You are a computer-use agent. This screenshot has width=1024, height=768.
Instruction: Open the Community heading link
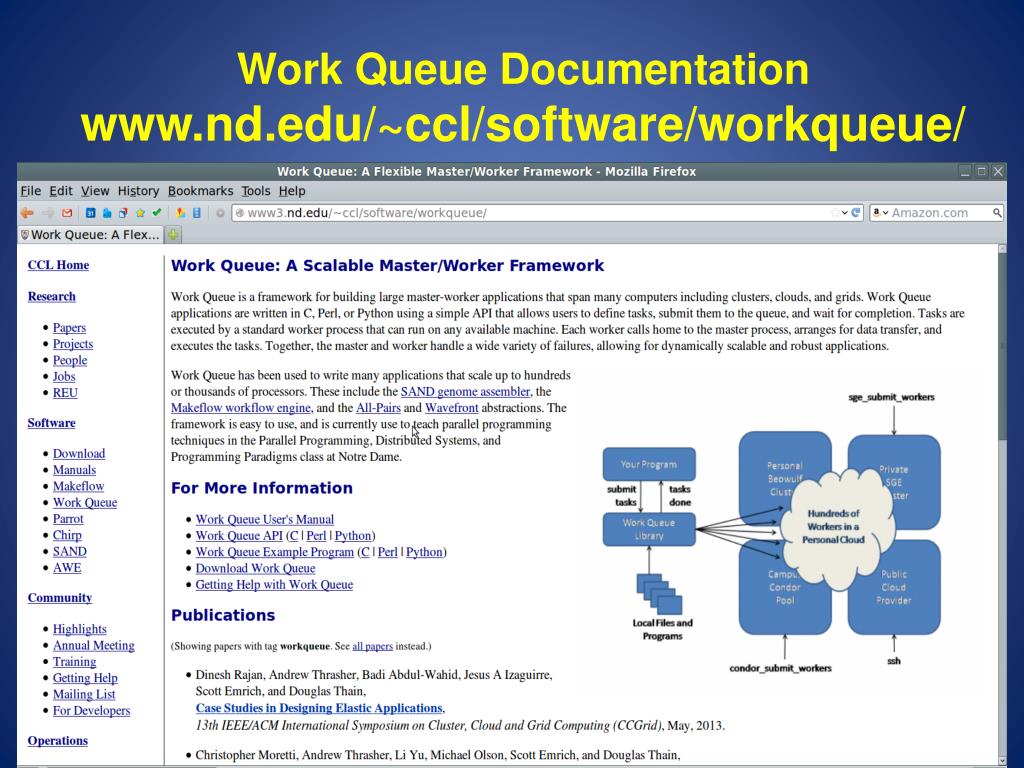[59, 598]
